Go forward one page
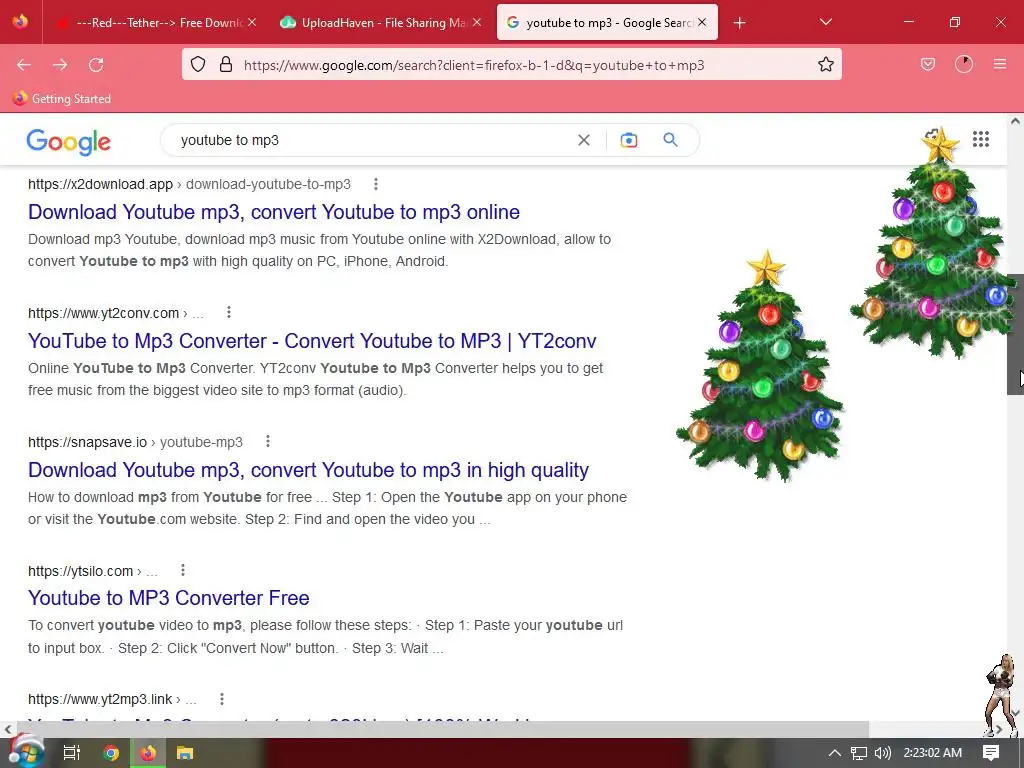 pyautogui.click(x=60, y=65)
